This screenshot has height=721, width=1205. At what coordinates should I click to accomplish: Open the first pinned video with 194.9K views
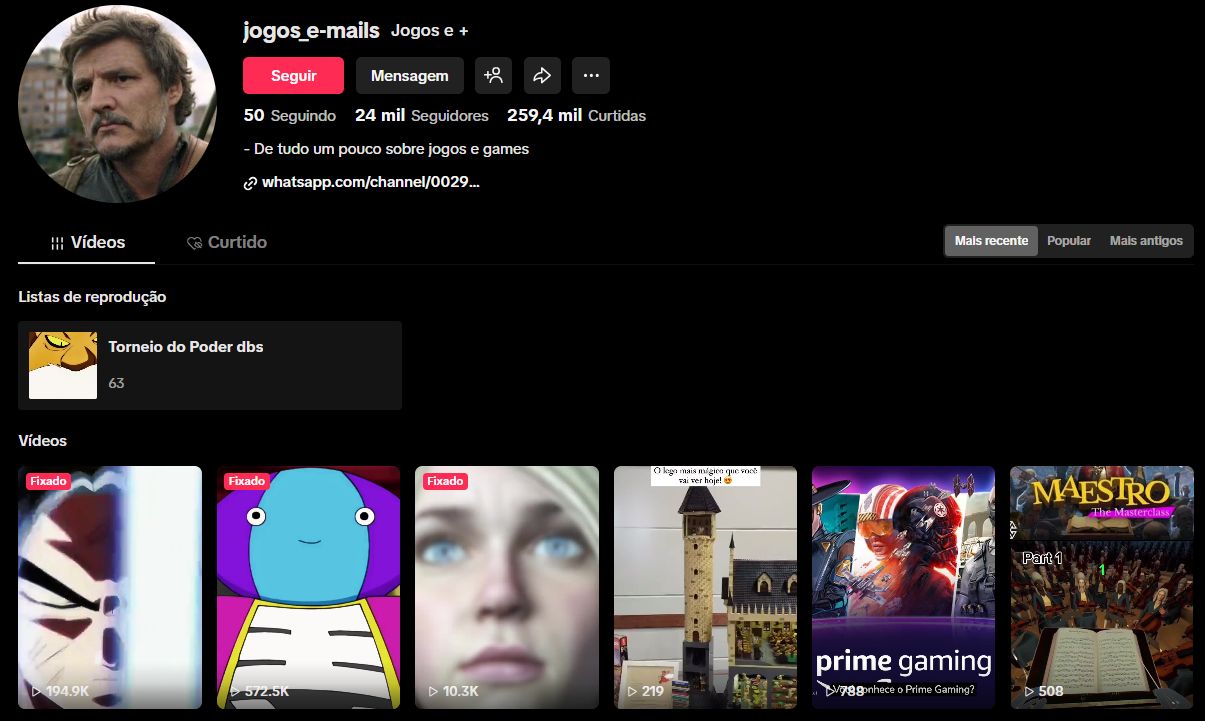point(110,587)
